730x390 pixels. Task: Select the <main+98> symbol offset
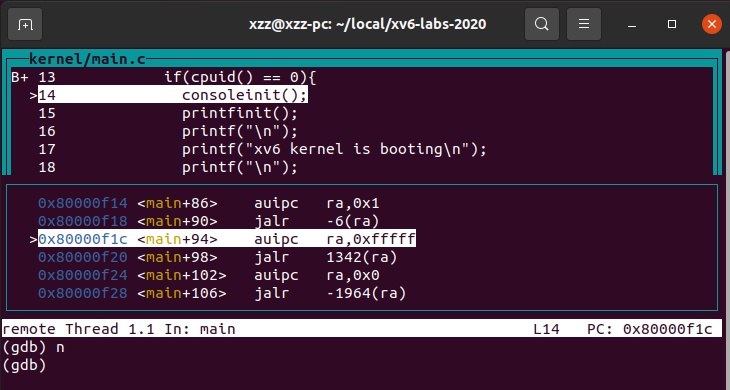tap(177, 257)
